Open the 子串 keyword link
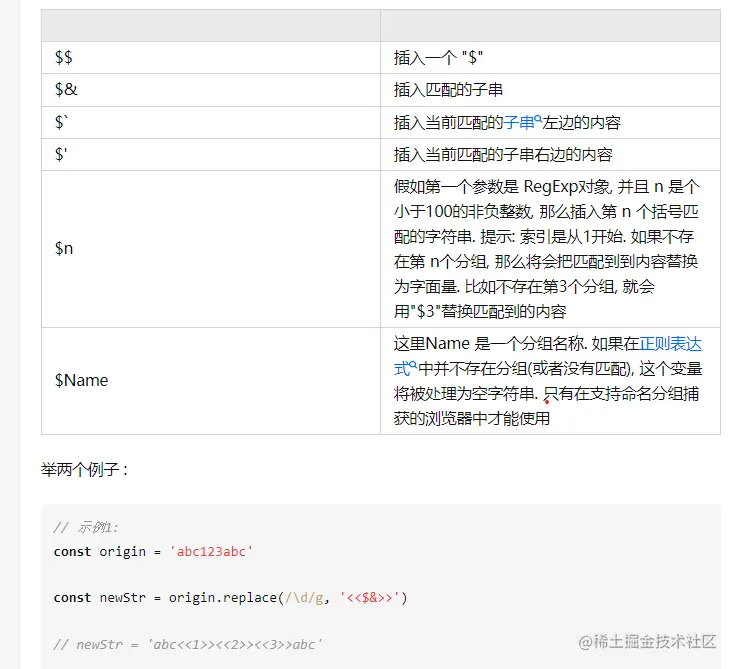Viewport: 735px width, 669px height. tap(518, 122)
